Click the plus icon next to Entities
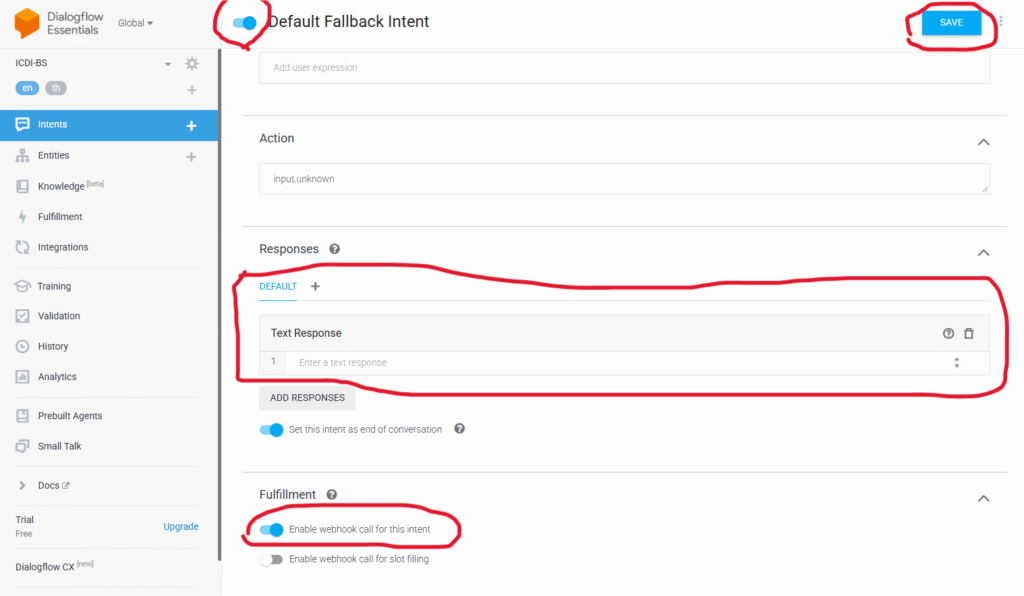The height and width of the screenshot is (596, 1024). [191, 157]
